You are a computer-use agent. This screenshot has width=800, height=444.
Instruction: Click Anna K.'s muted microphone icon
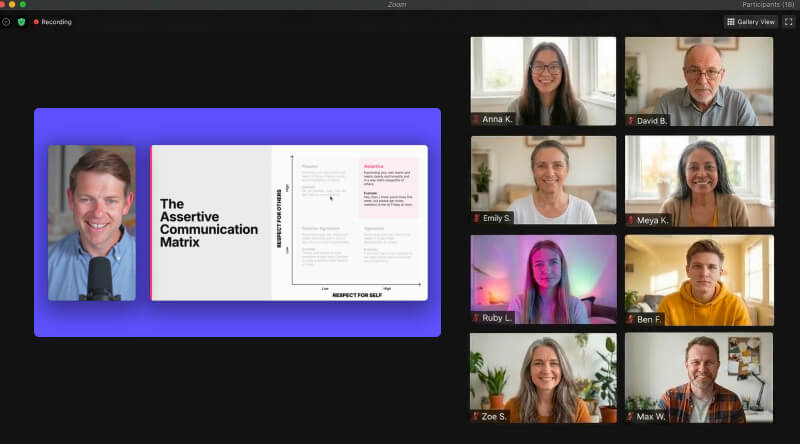[476, 120]
